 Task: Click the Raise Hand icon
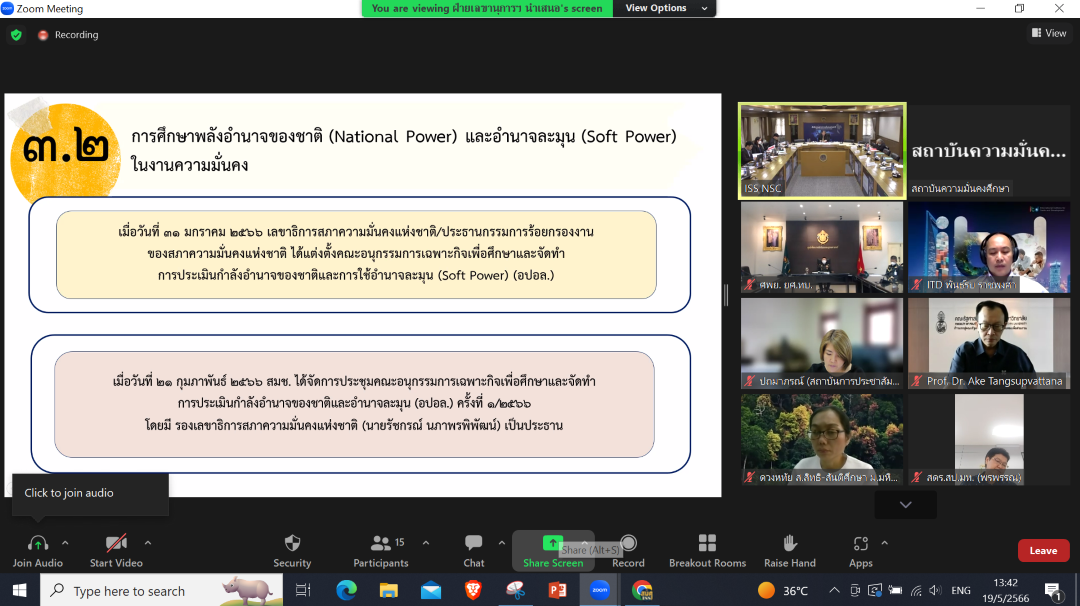point(790,543)
